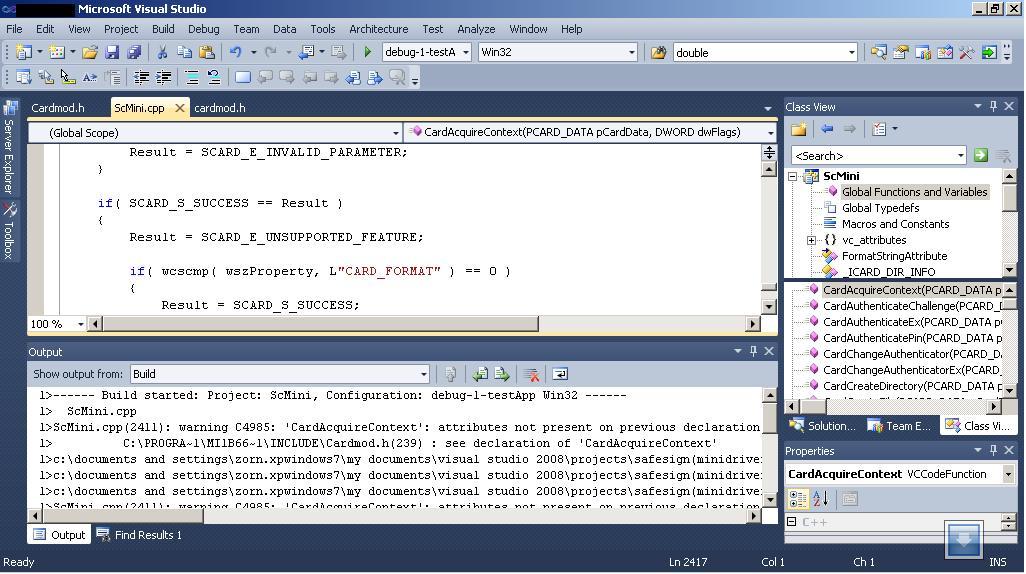This screenshot has width=1026, height=574.
Task: Toggle auto-hide pin on Output panel
Action: (x=753, y=351)
